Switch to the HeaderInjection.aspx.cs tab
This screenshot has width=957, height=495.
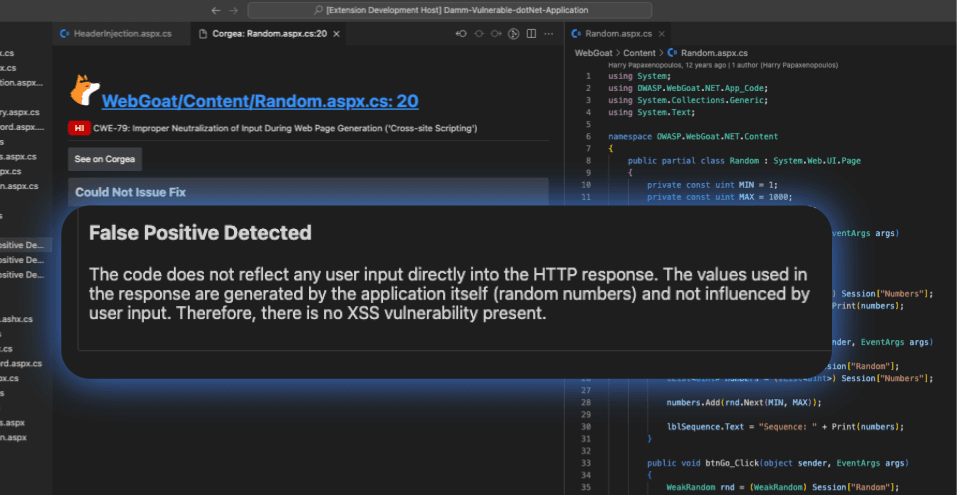[x=115, y=33]
